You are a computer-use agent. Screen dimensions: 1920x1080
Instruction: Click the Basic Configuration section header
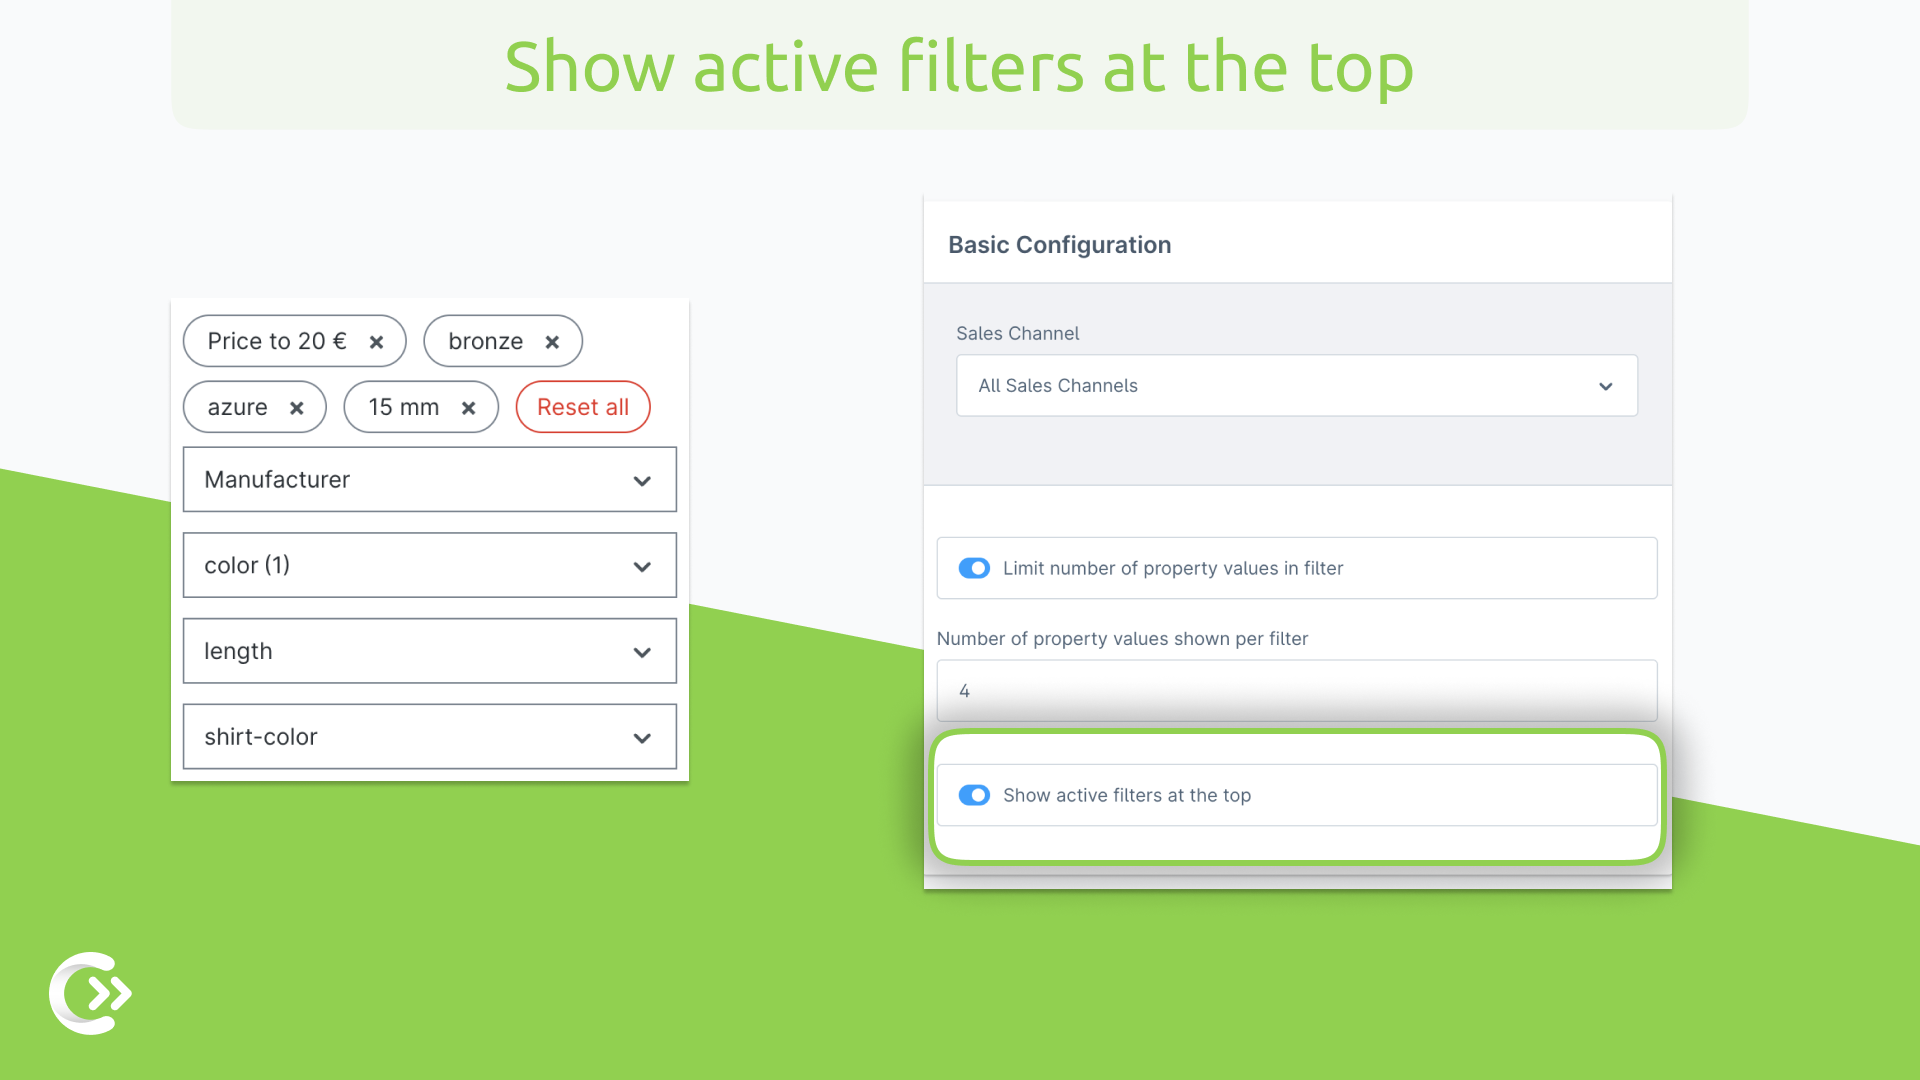pos(1059,244)
